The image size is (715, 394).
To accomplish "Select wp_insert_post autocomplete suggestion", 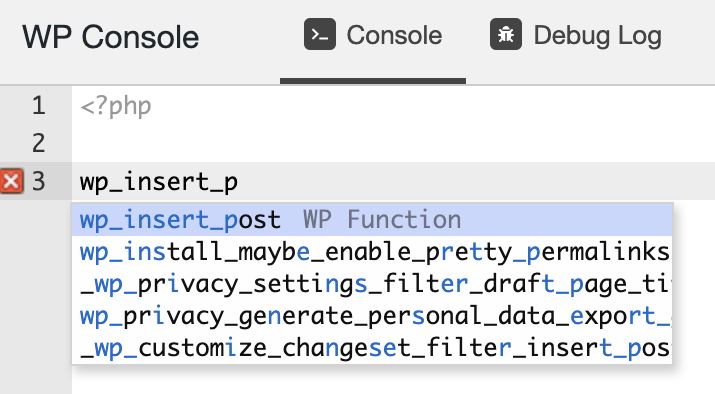I will (x=372, y=220).
